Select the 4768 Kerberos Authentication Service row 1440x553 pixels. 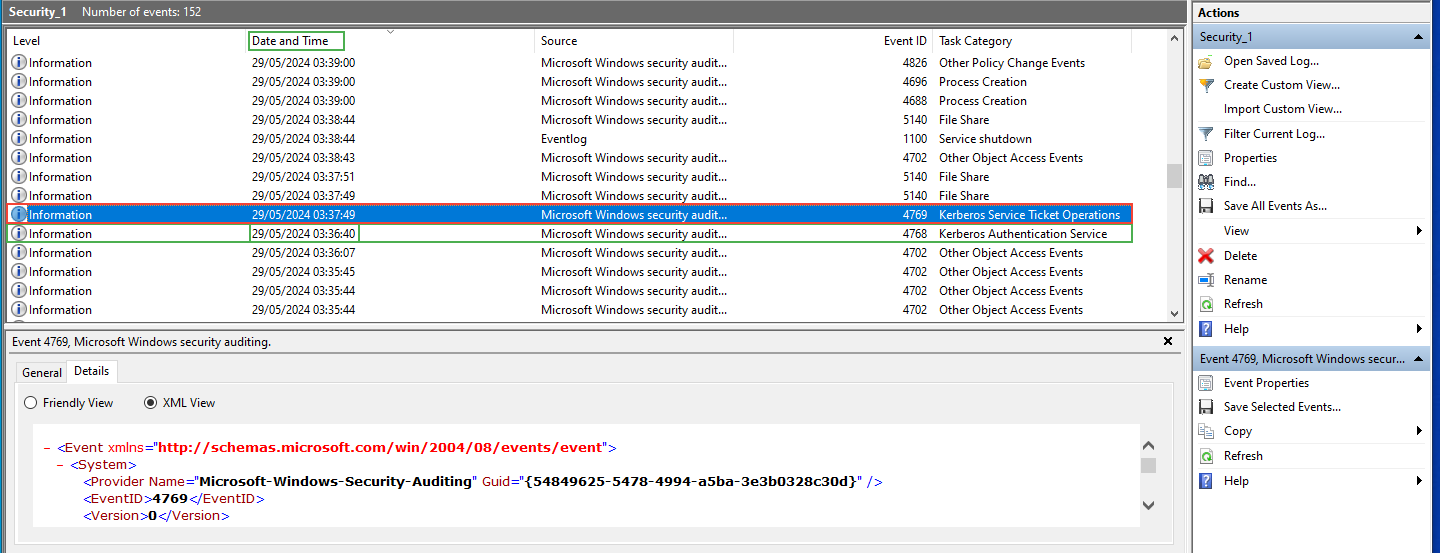click(x=570, y=234)
